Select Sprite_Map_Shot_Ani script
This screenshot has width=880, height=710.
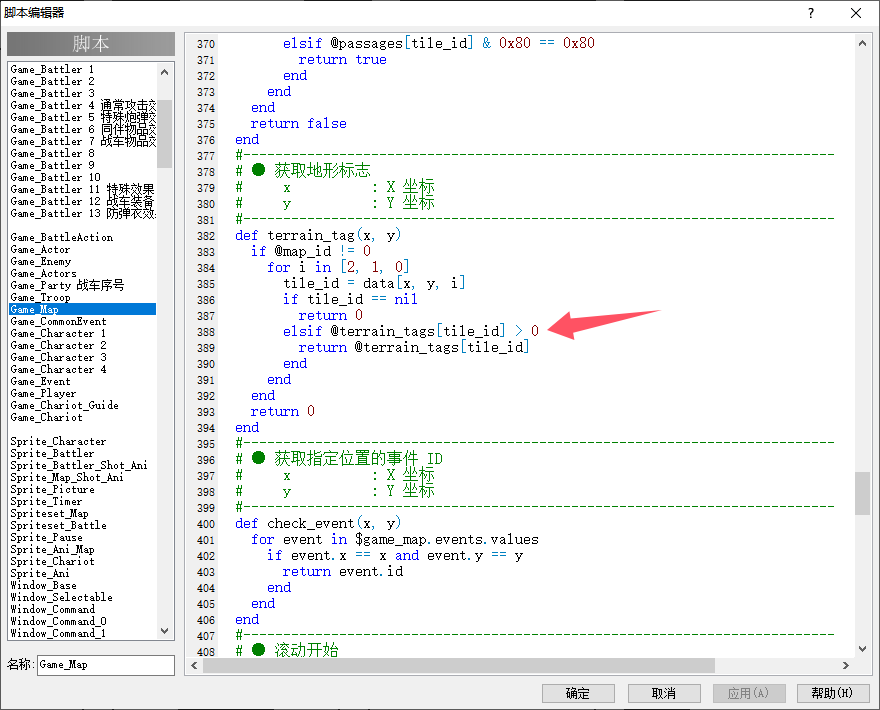pos(67,478)
